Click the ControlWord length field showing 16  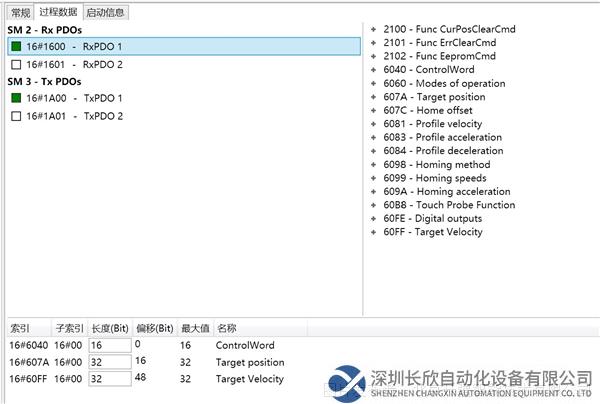tap(110, 345)
